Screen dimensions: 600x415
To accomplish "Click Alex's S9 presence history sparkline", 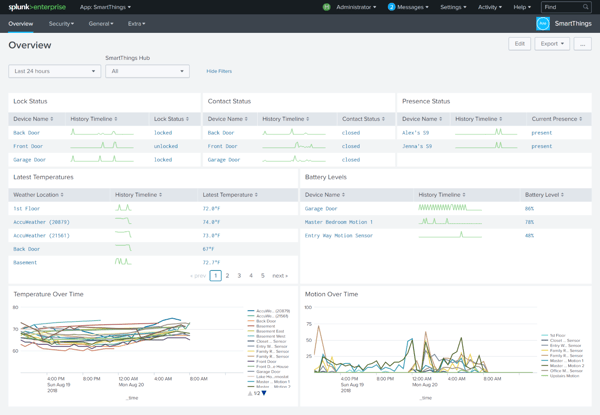I will (x=486, y=132).
